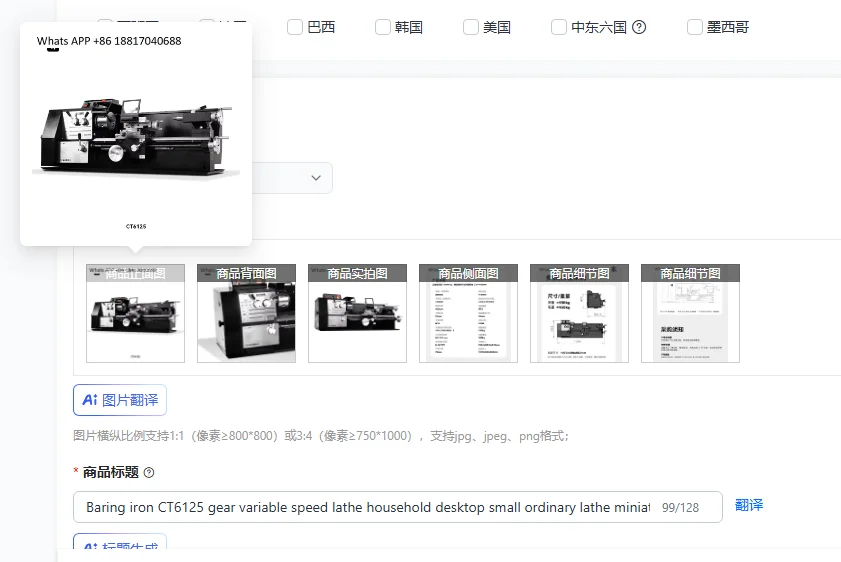Image resolution: width=841 pixels, height=562 pixels.
Task: Check the 韩国 country checkbox
Action: click(383, 27)
